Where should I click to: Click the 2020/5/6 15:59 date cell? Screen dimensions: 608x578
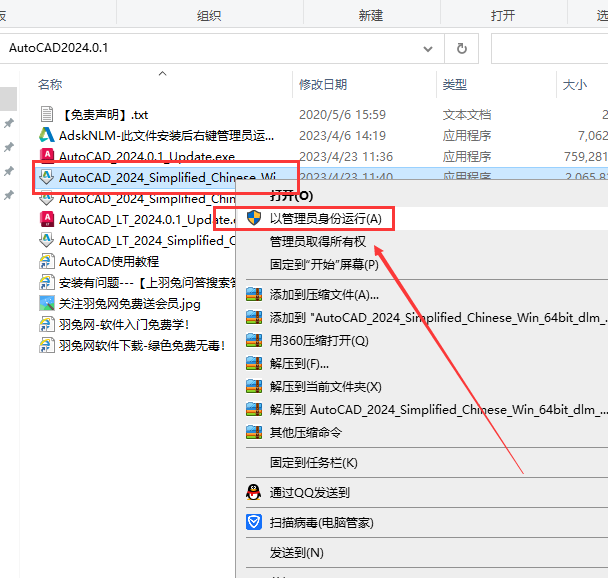pos(342,115)
